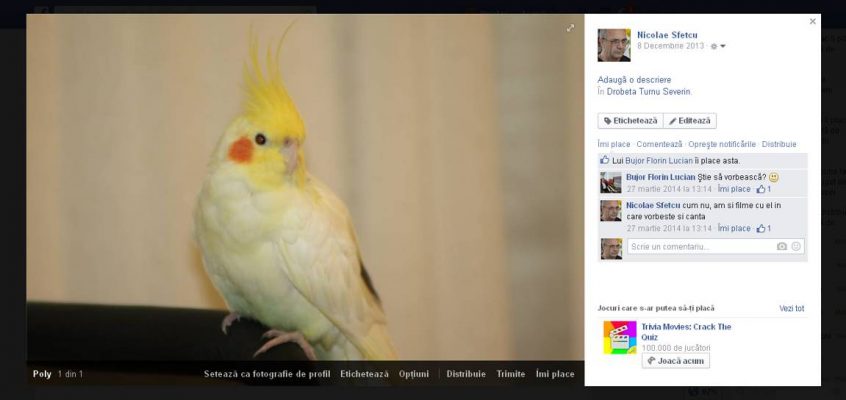Click Etichetează in bottom photo bar

point(364,374)
